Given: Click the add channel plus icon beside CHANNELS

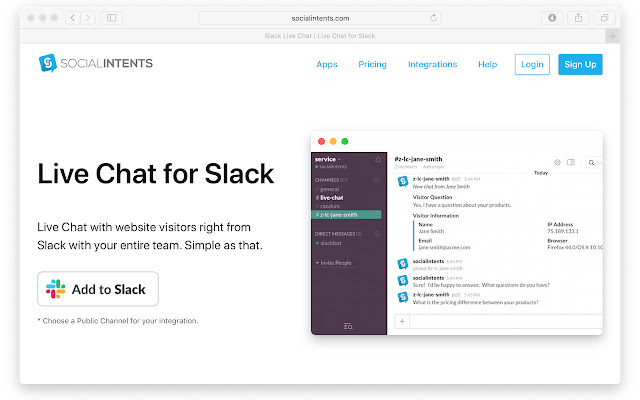Looking at the screenshot, I should (x=377, y=180).
